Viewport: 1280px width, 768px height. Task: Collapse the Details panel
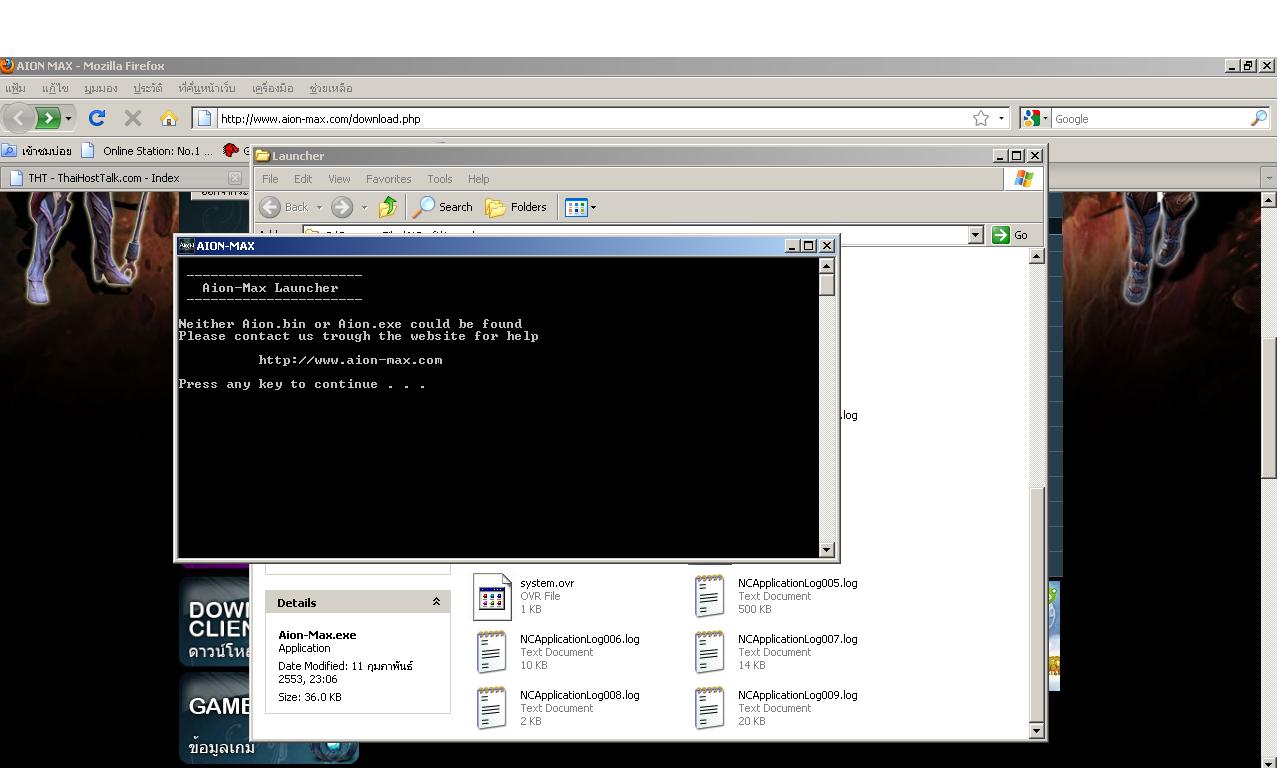[436, 602]
